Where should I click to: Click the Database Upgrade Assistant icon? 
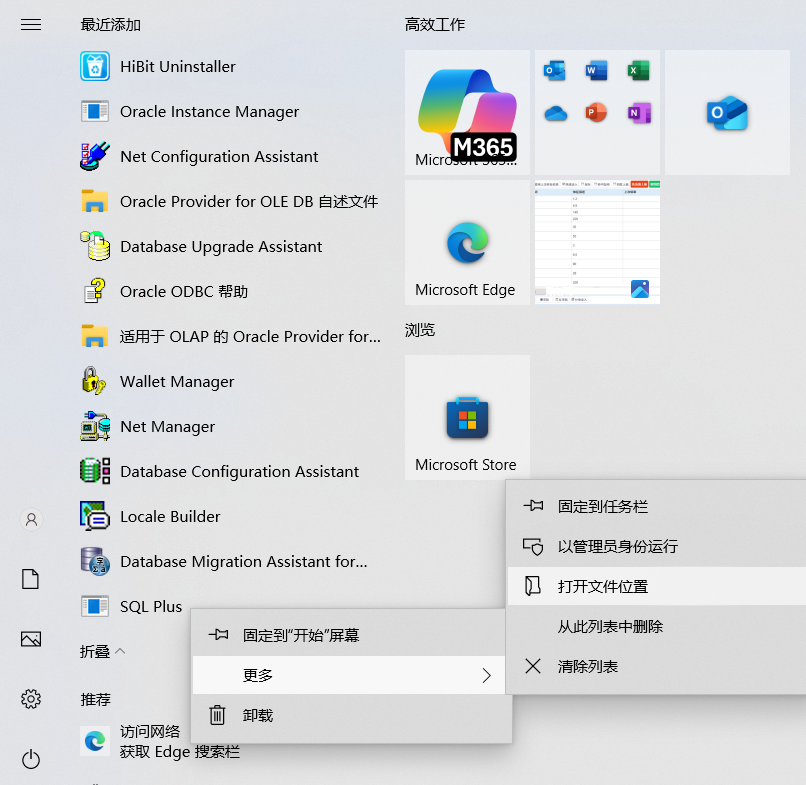point(95,246)
